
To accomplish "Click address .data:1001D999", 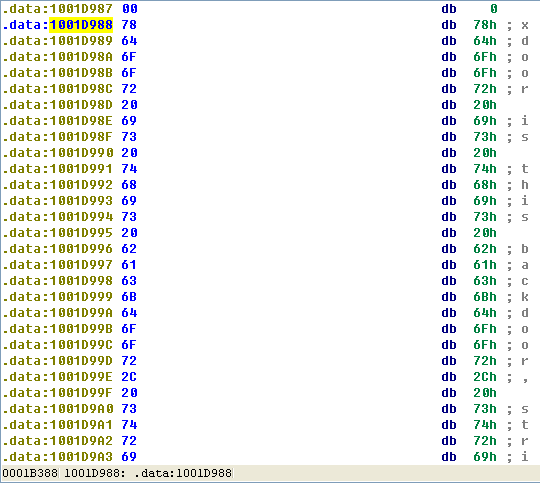I will (58, 297).
